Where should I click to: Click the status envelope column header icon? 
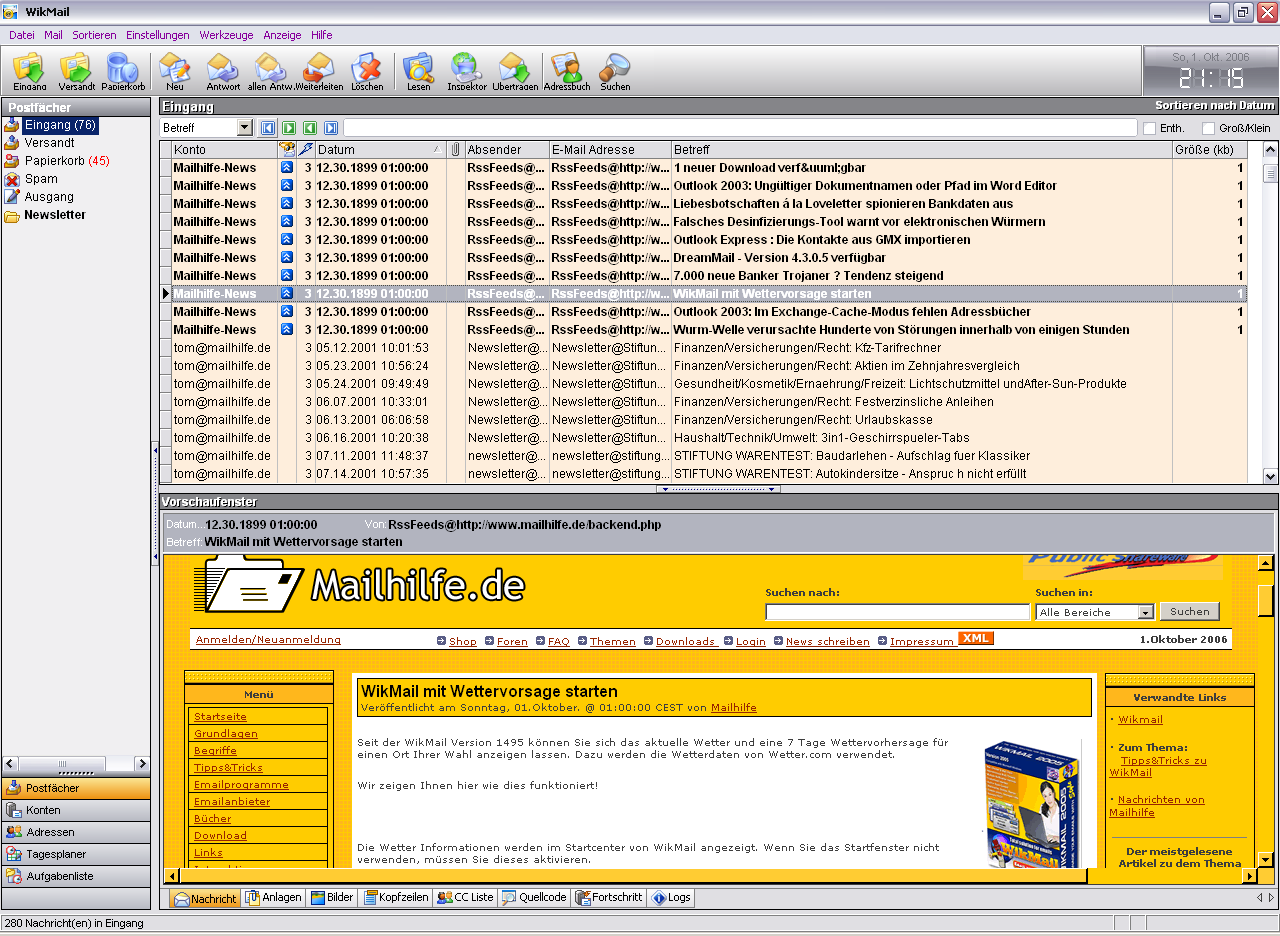(287, 149)
